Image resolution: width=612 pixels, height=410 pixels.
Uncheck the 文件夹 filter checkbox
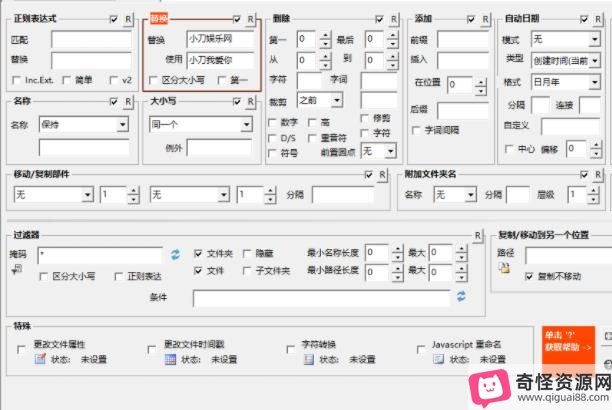[x=198, y=255]
